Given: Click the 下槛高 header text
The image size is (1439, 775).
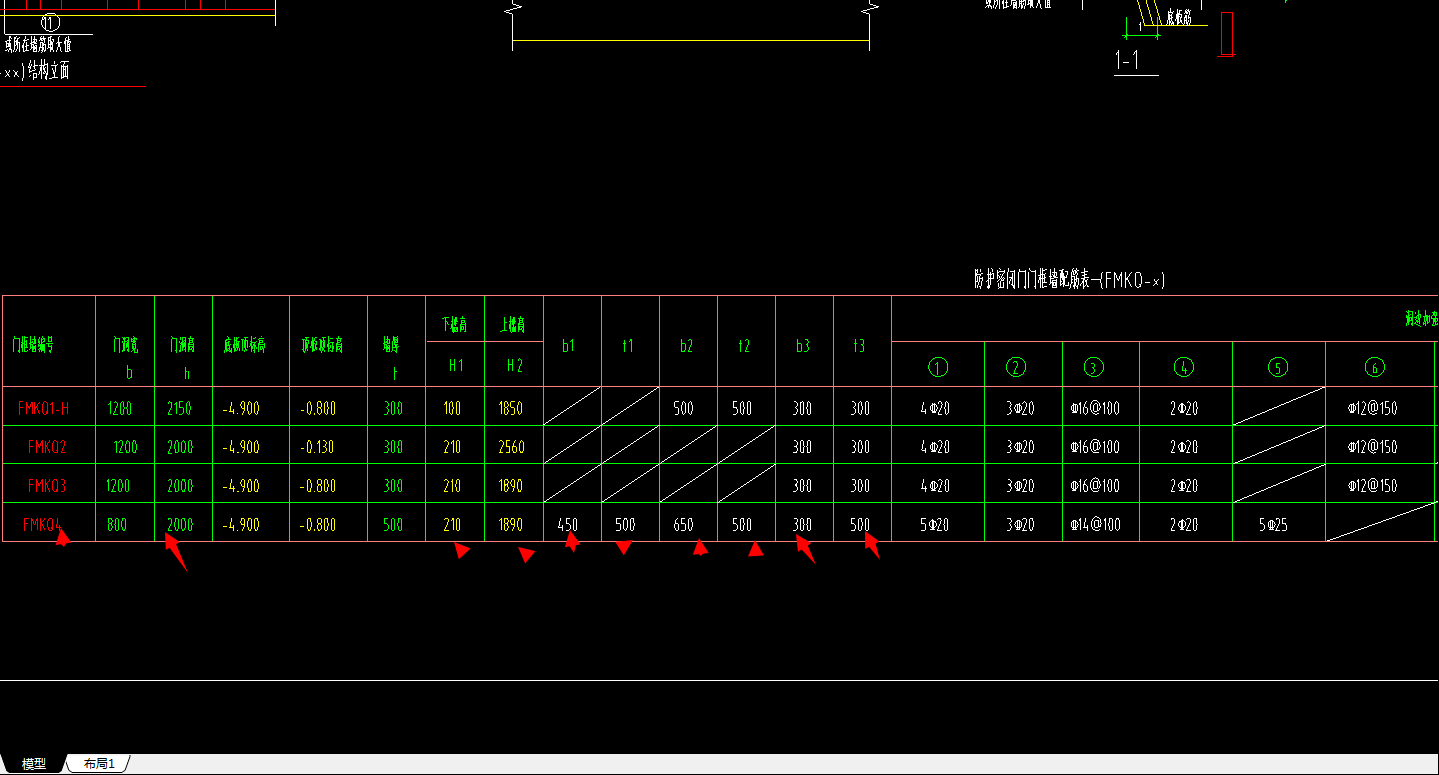Looking at the screenshot, I should [455, 325].
